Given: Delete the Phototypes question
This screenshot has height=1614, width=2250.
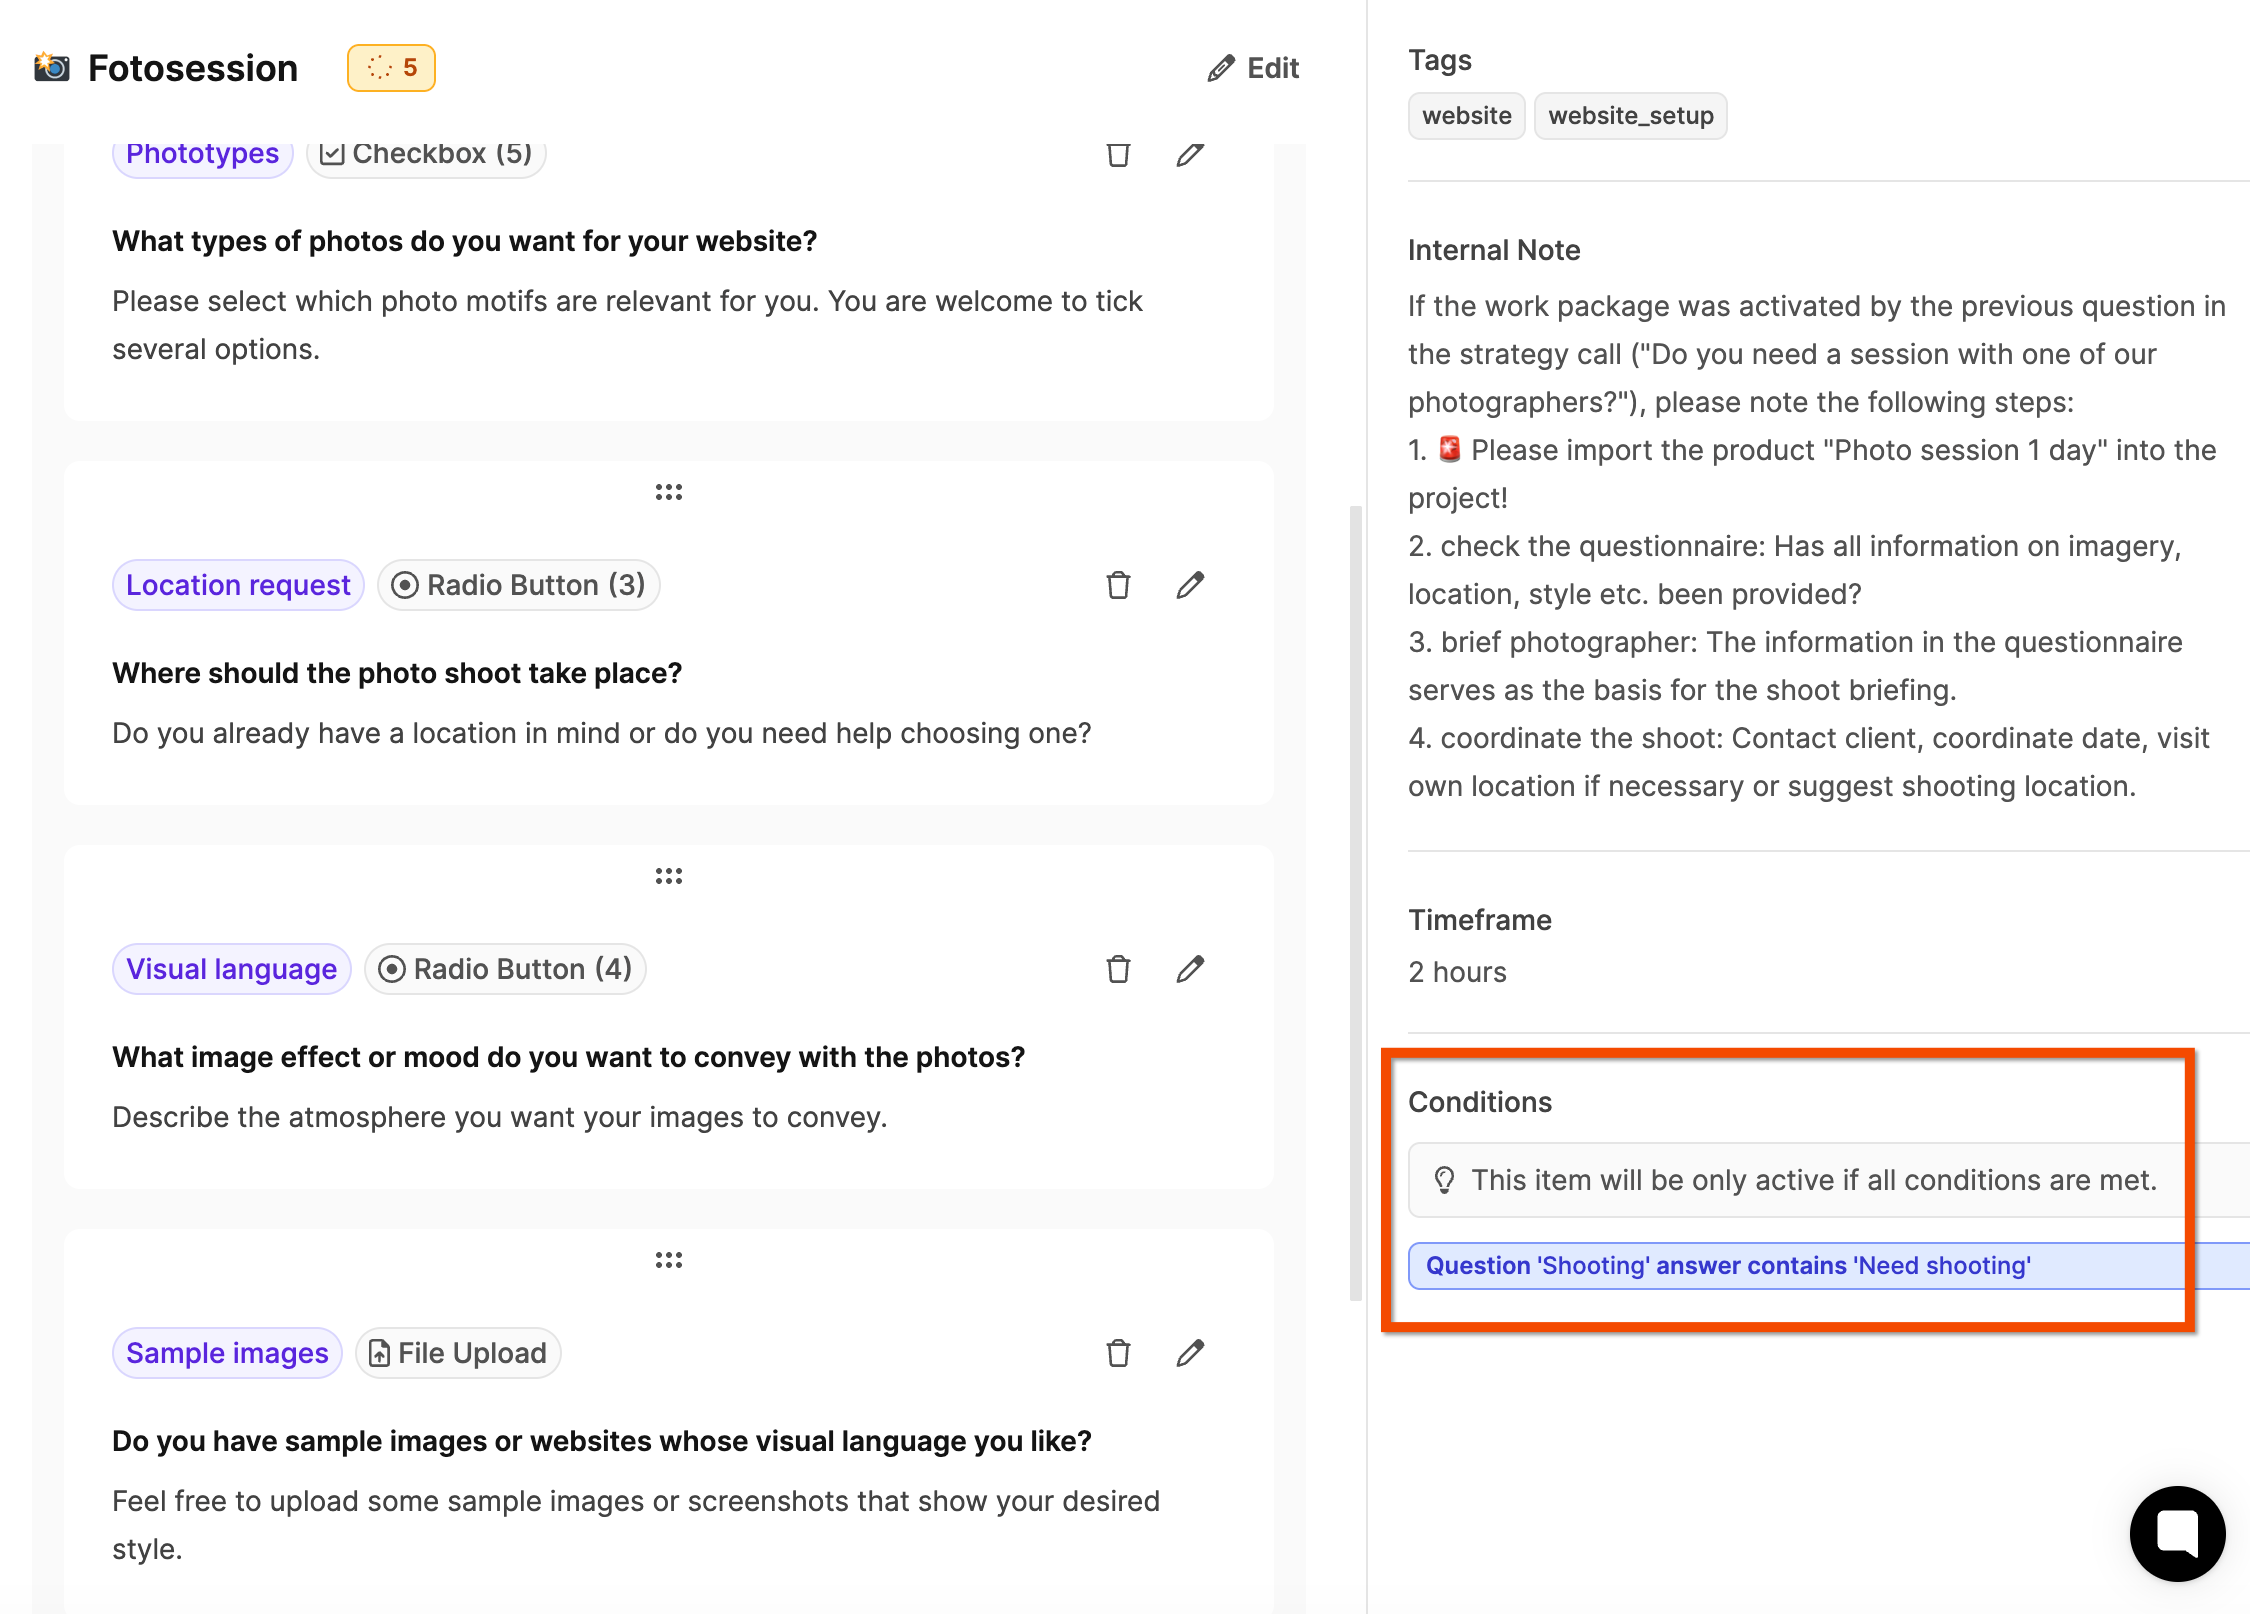Looking at the screenshot, I should coord(1118,155).
